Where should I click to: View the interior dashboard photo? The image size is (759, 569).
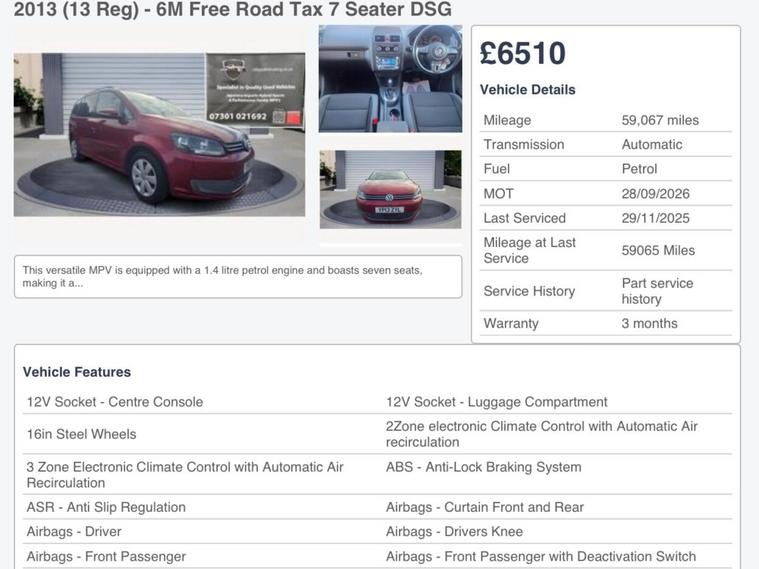pos(390,79)
